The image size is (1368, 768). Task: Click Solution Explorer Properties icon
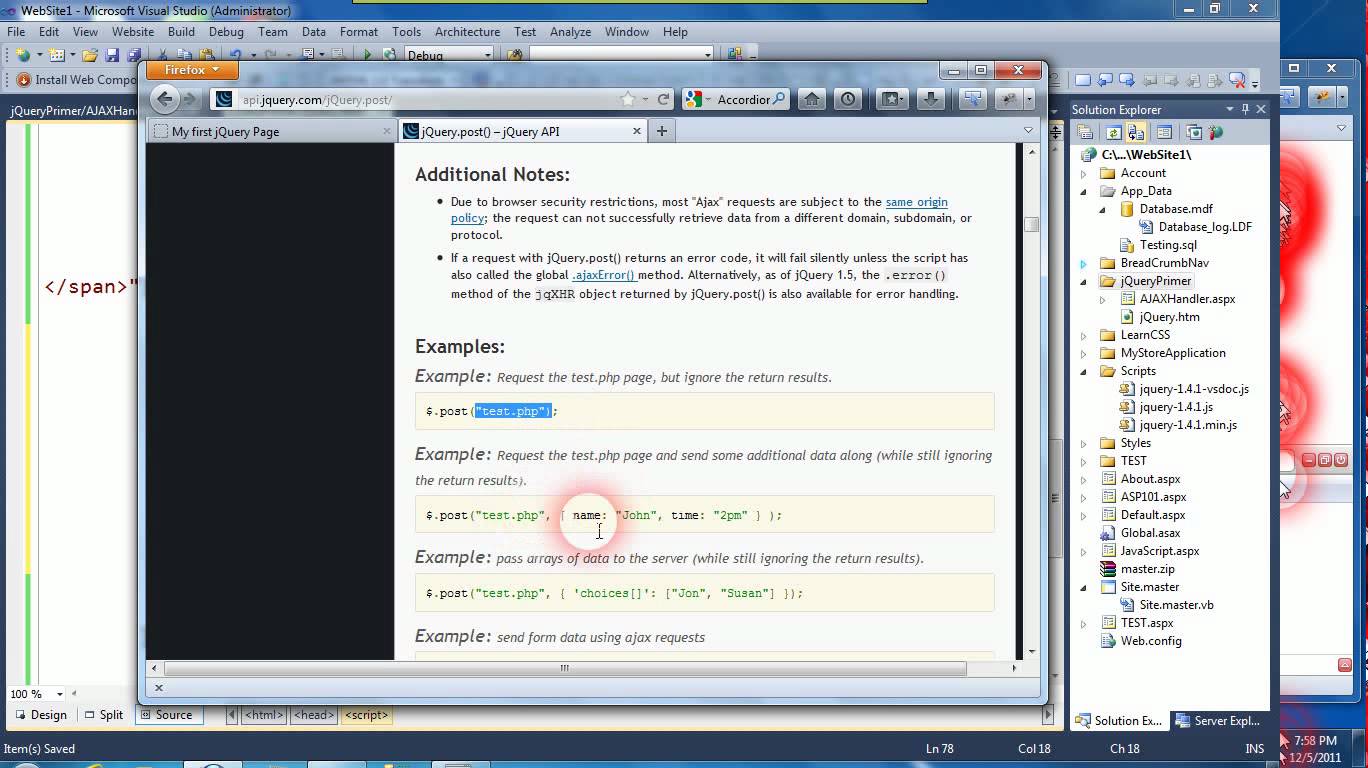(x=1085, y=132)
